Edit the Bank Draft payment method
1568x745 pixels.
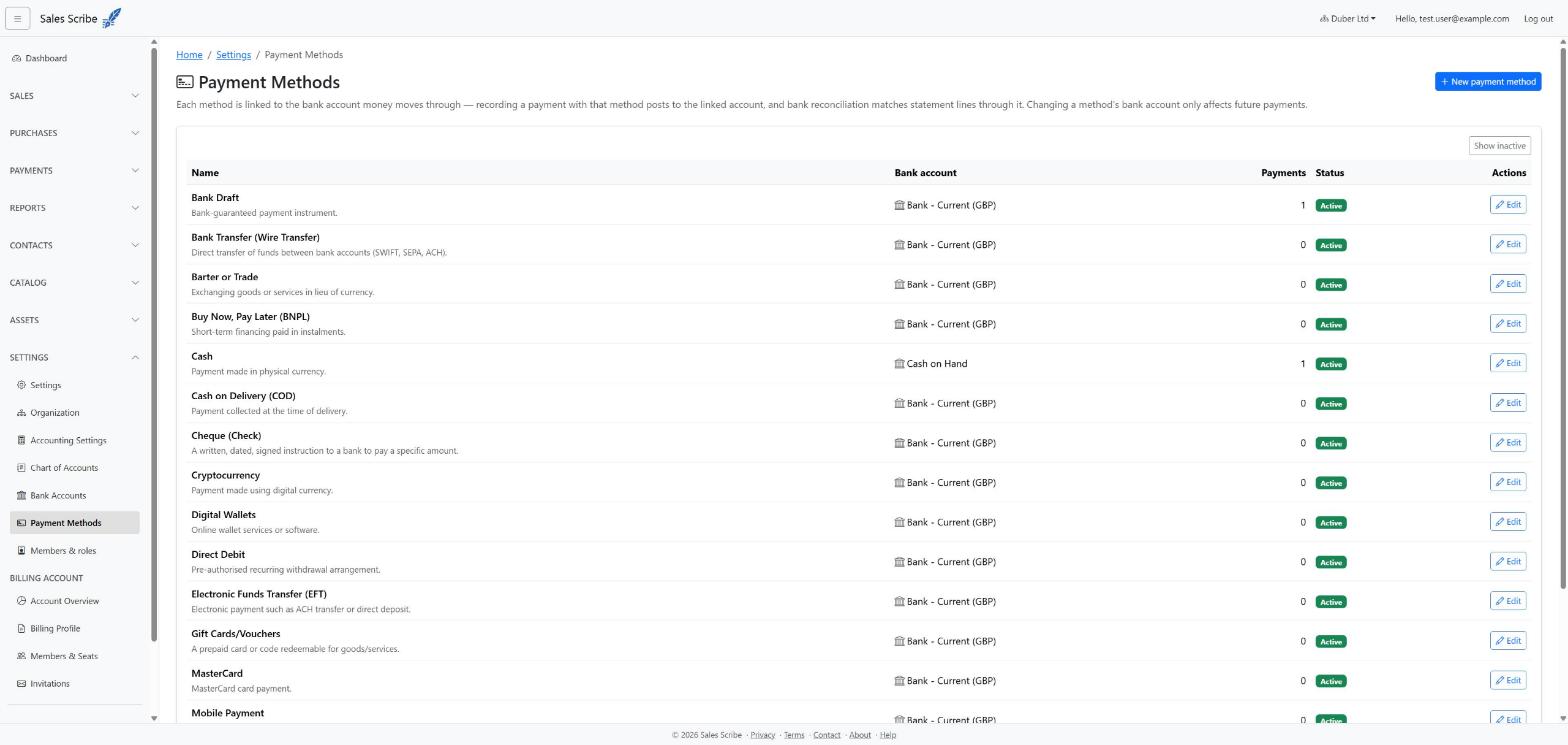[1507, 205]
